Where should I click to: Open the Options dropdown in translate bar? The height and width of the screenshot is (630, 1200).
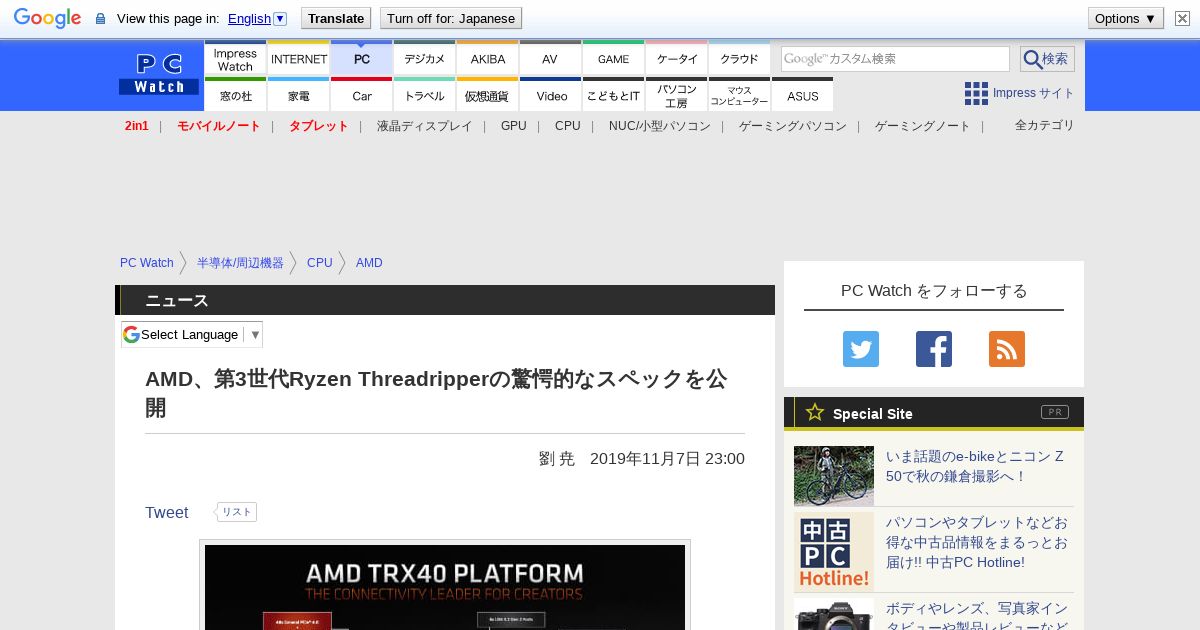(1125, 18)
